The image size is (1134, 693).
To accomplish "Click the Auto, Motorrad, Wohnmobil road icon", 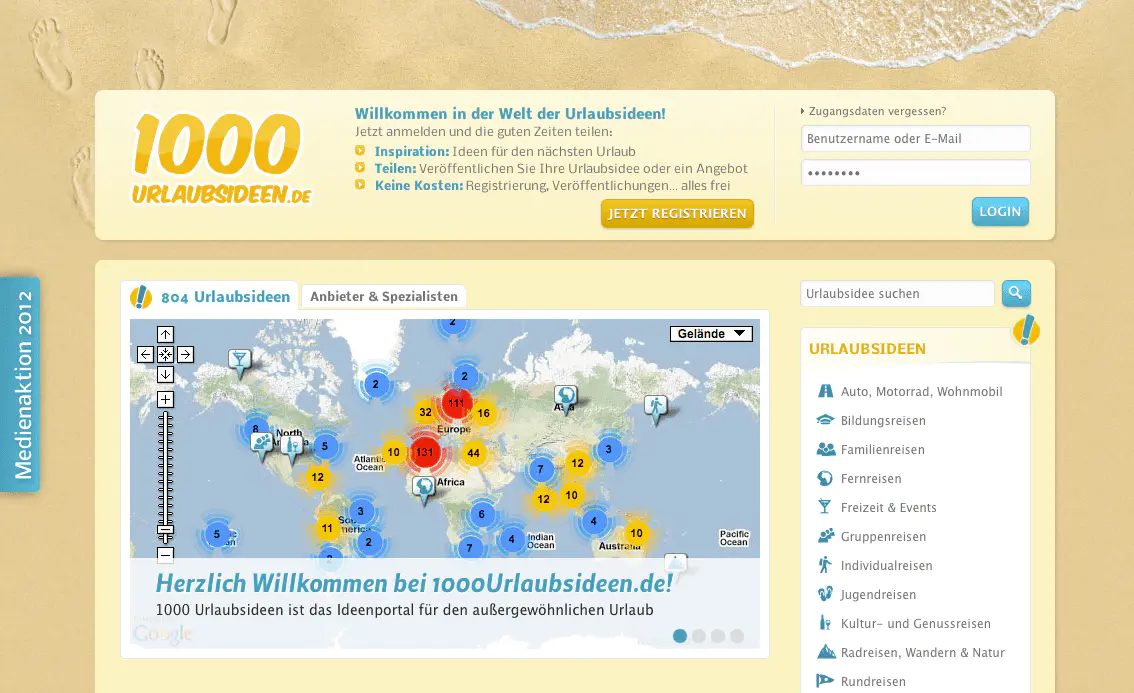I will (x=825, y=391).
